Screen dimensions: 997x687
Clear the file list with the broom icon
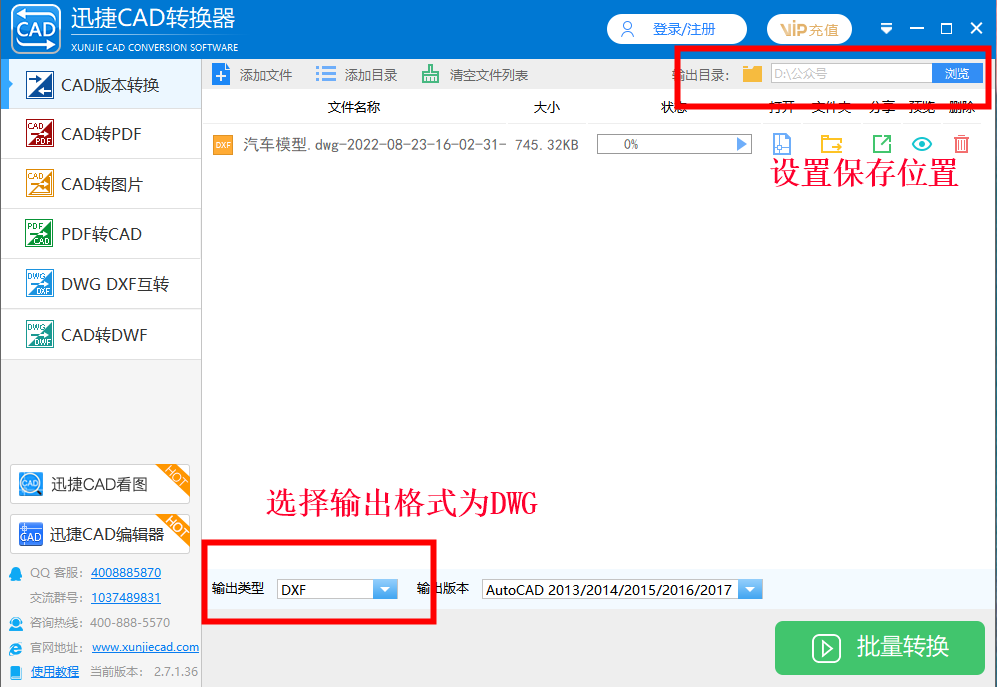[426, 73]
